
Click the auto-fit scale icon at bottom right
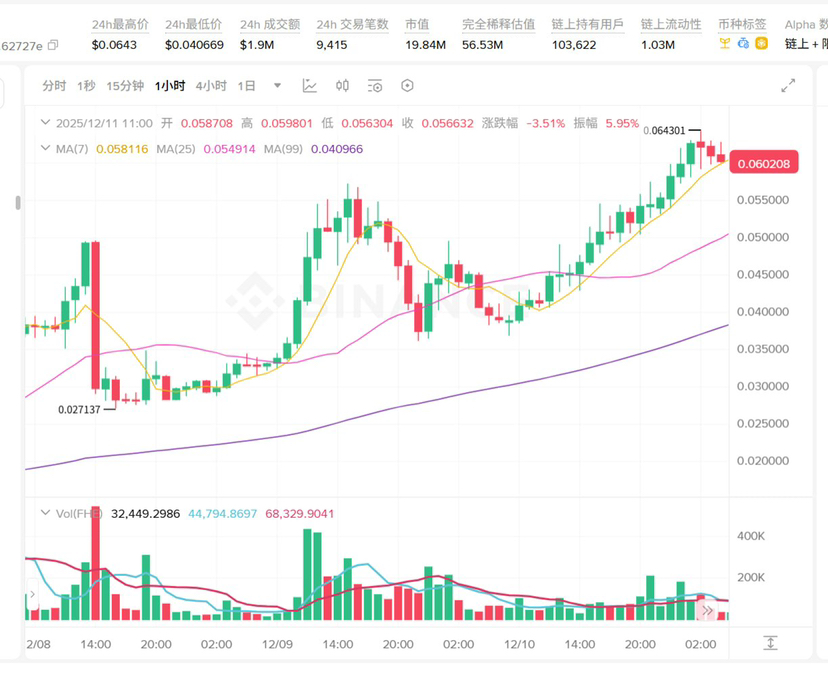770,642
